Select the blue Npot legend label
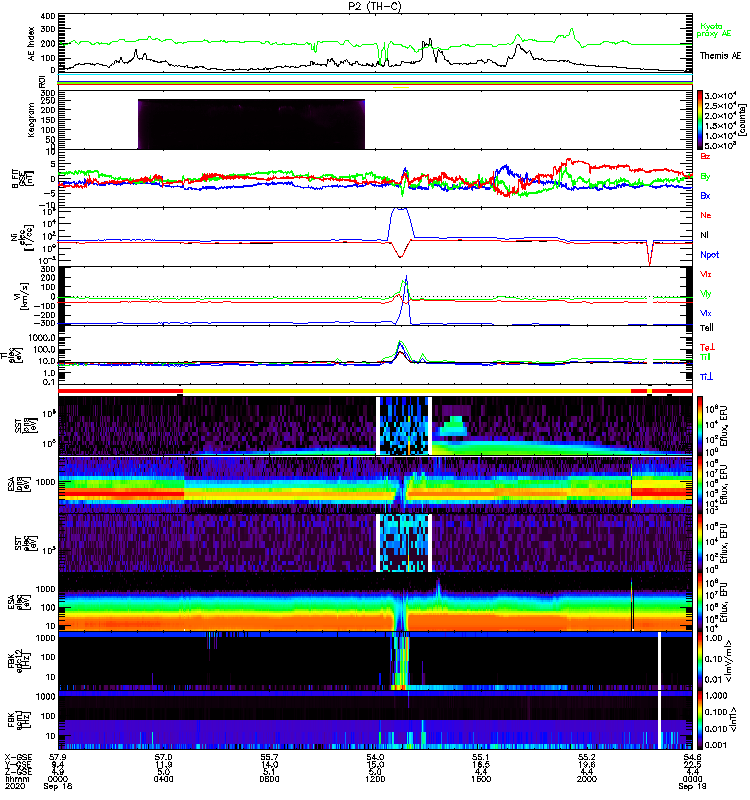Screen dimensions: 750x800 (709, 255)
